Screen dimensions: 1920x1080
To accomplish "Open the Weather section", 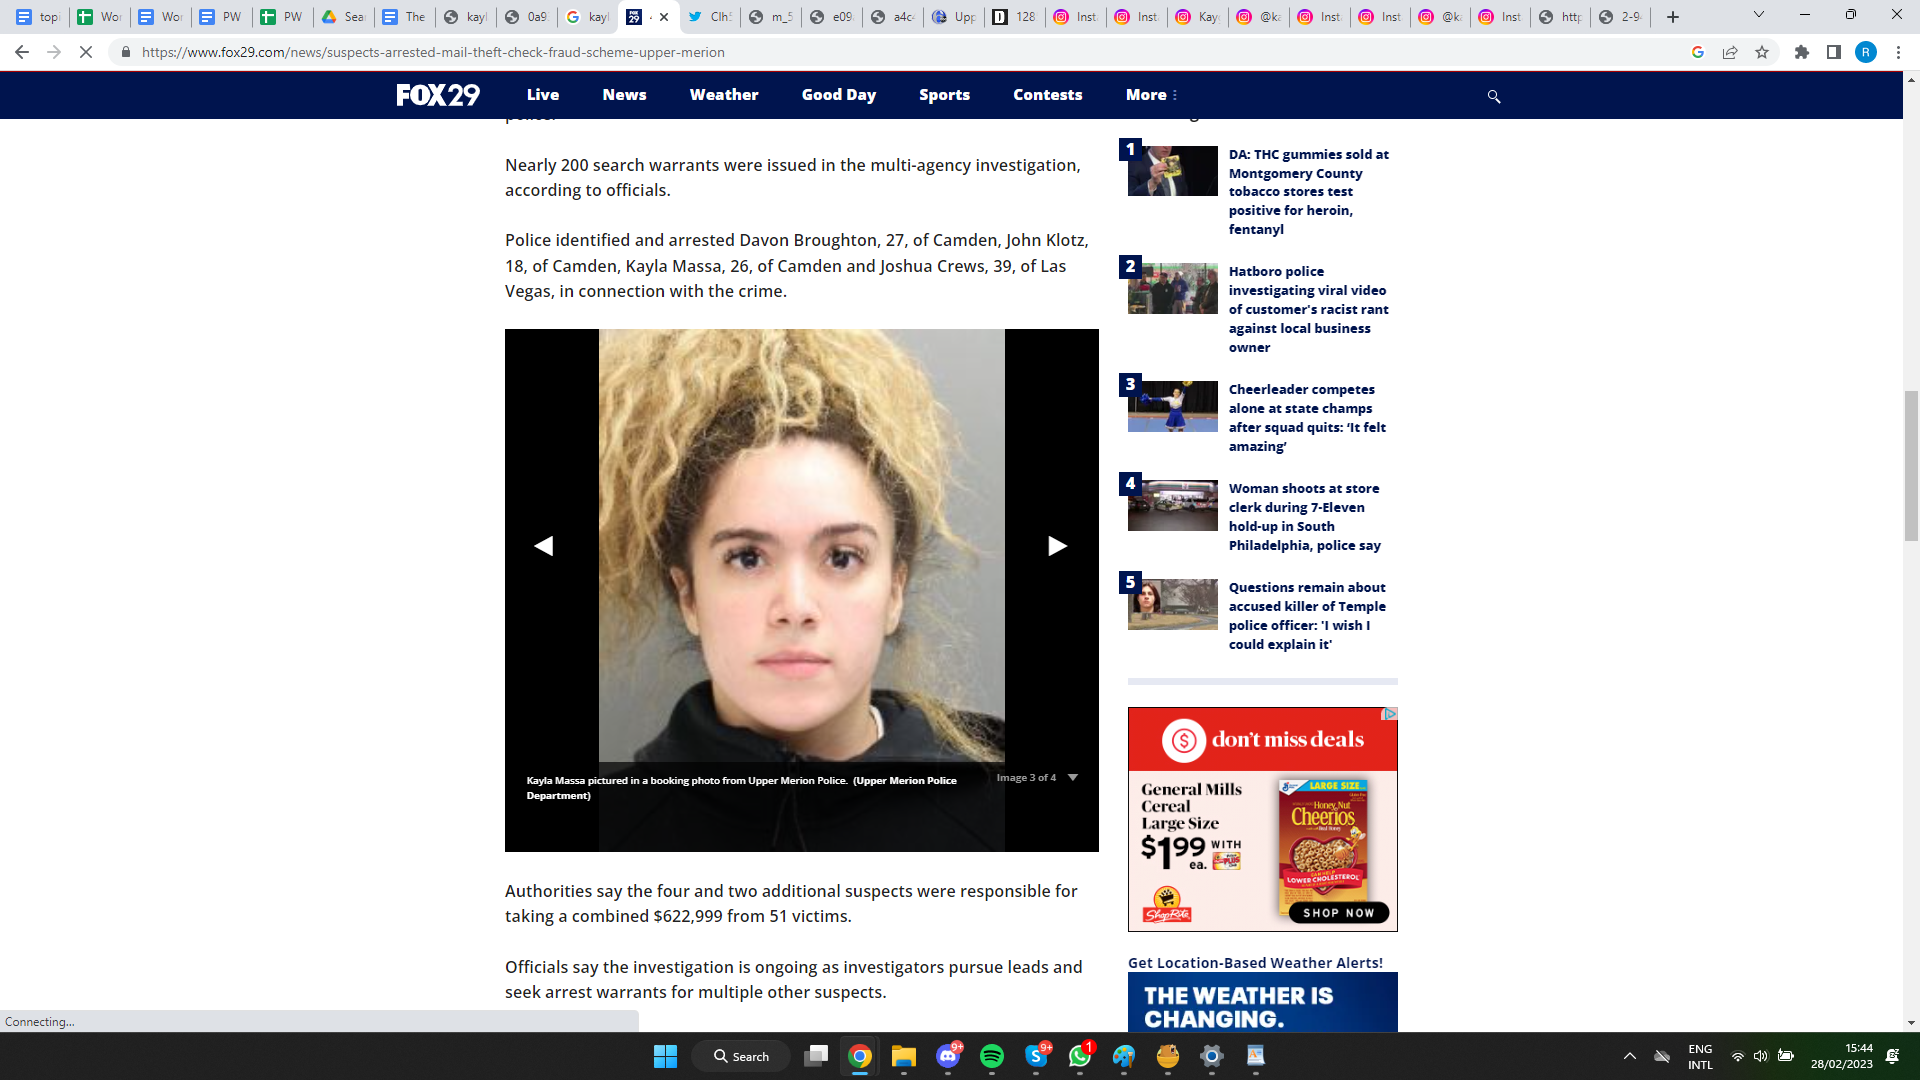I will point(724,95).
